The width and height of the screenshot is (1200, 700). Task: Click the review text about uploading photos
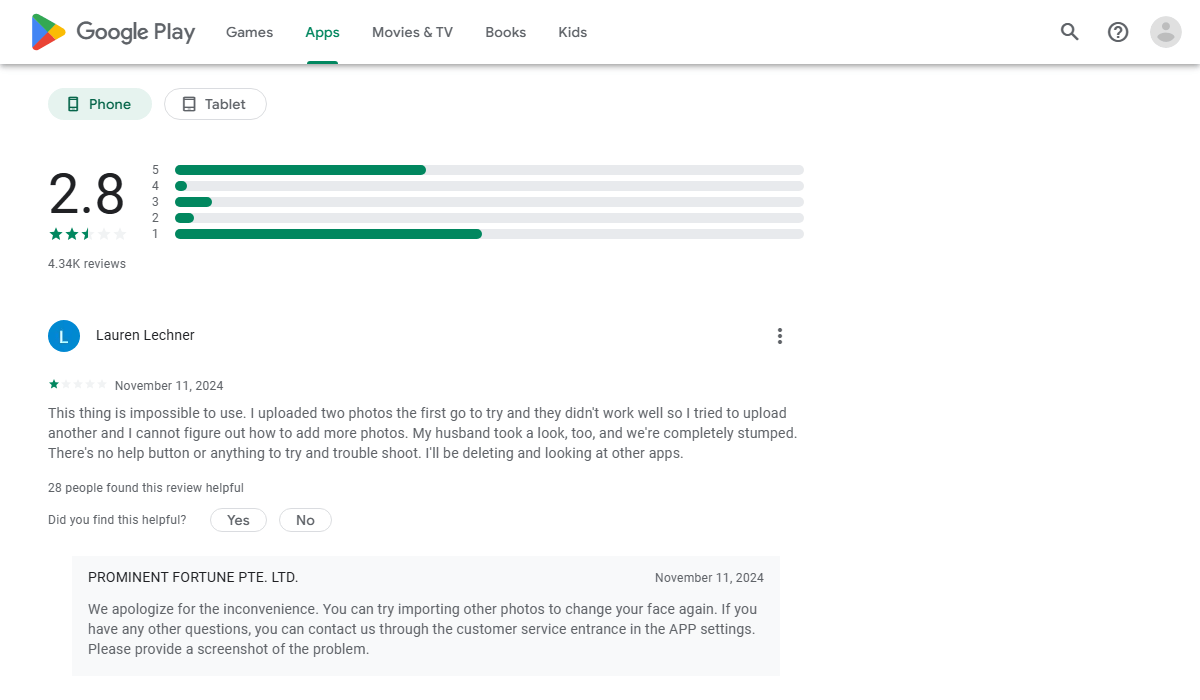(x=423, y=433)
